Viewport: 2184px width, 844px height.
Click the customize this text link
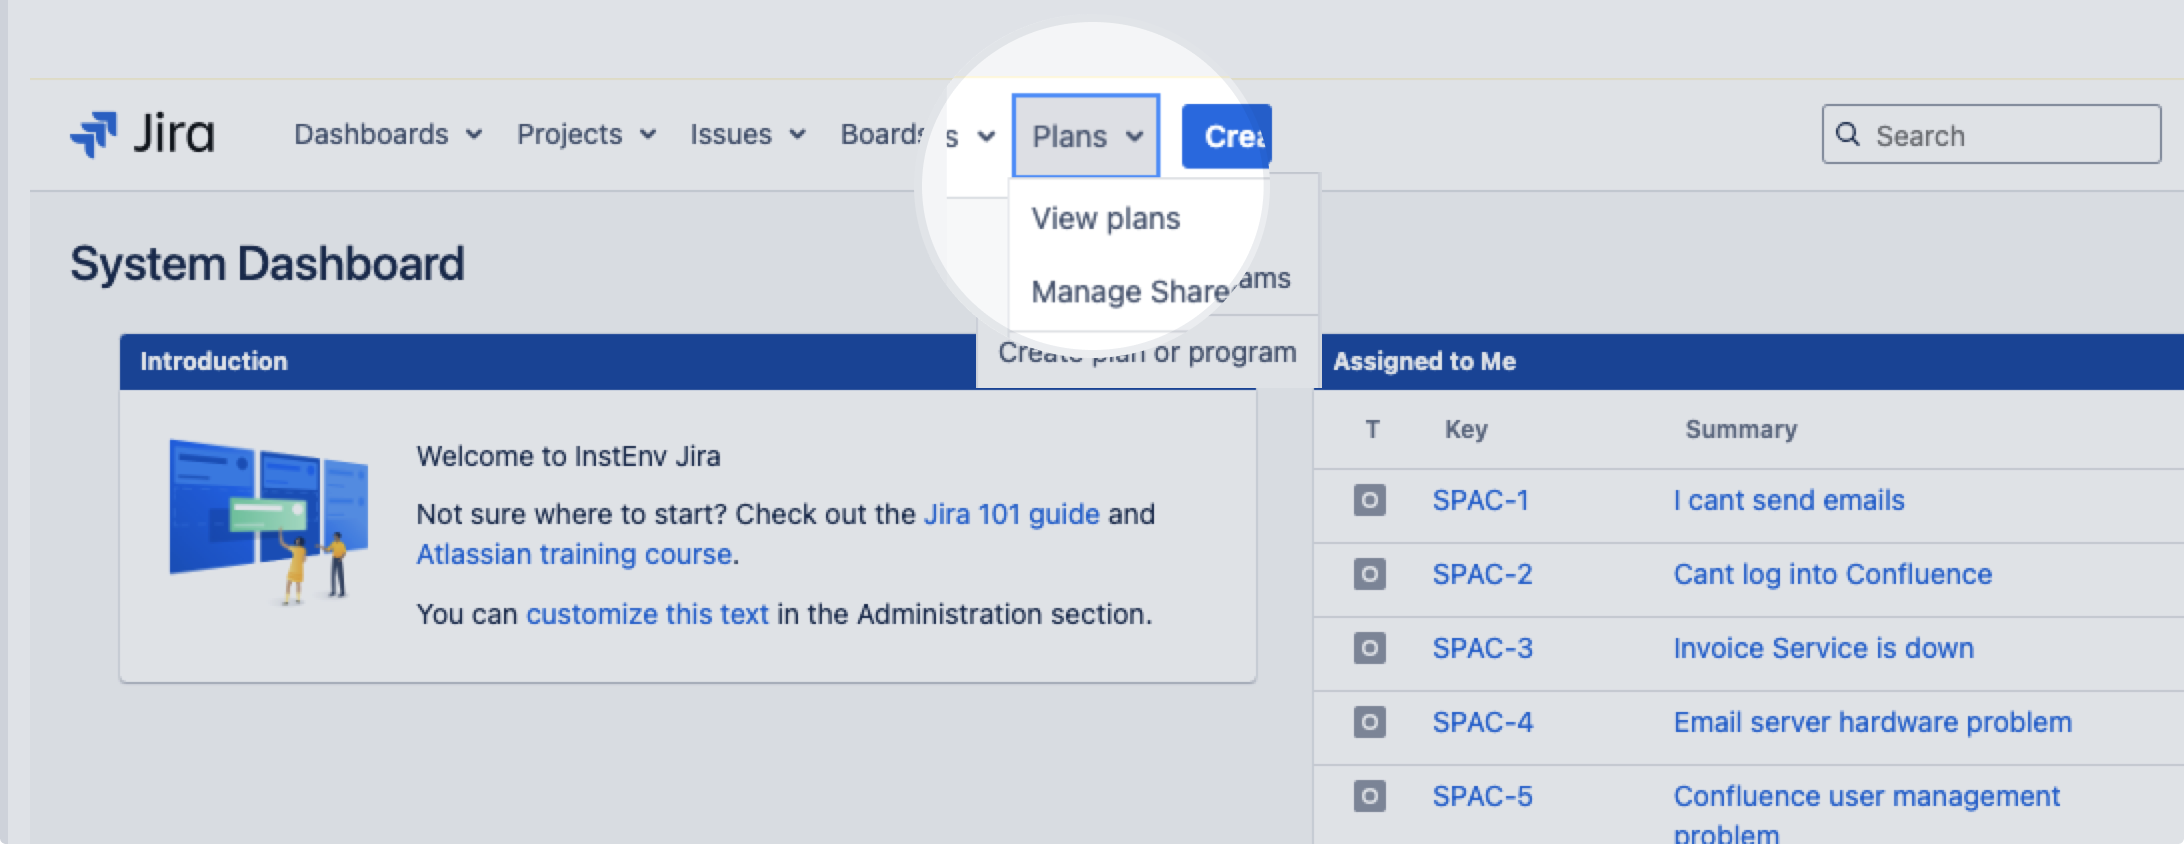pyautogui.click(x=647, y=614)
